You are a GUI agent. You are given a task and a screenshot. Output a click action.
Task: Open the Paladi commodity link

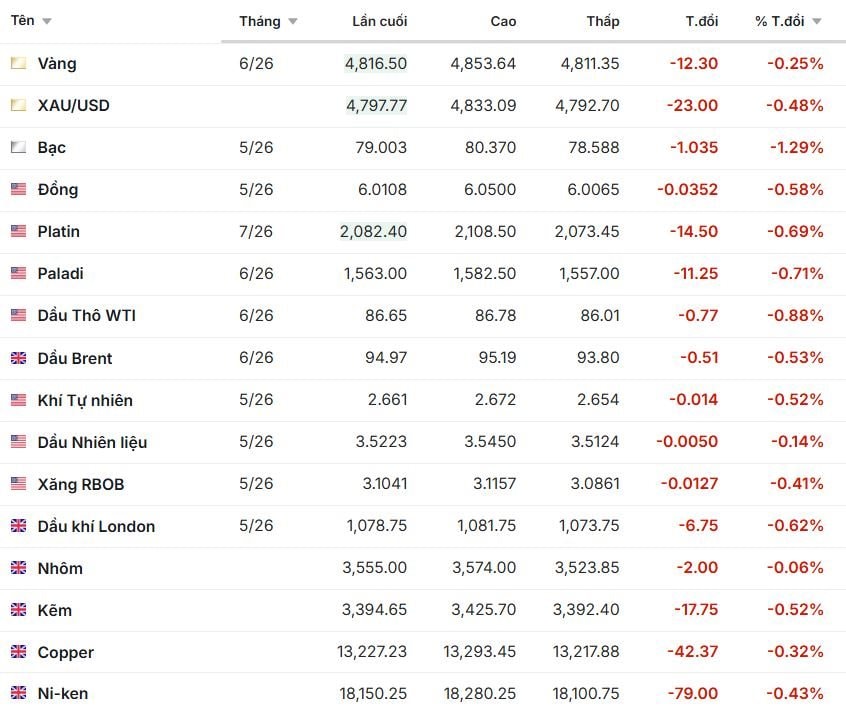pyautogui.click(x=60, y=273)
